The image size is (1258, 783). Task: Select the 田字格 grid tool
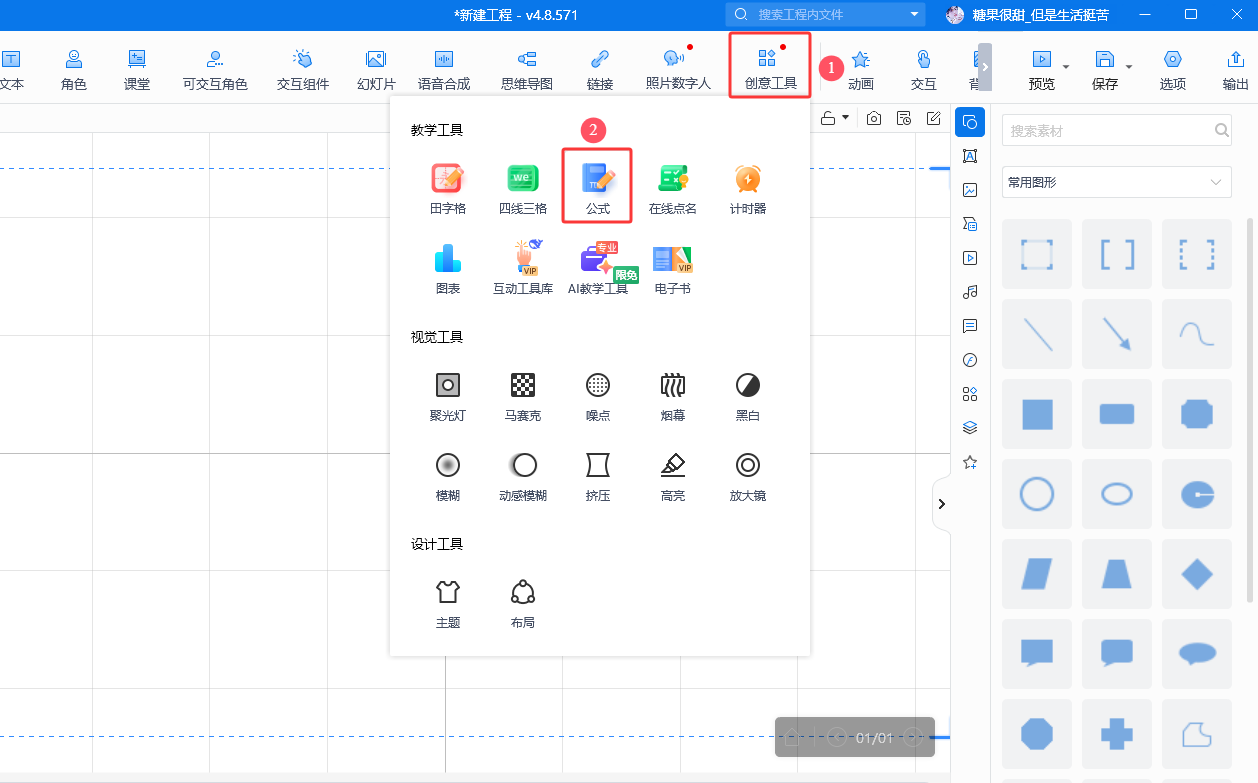click(x=447, y=186)
